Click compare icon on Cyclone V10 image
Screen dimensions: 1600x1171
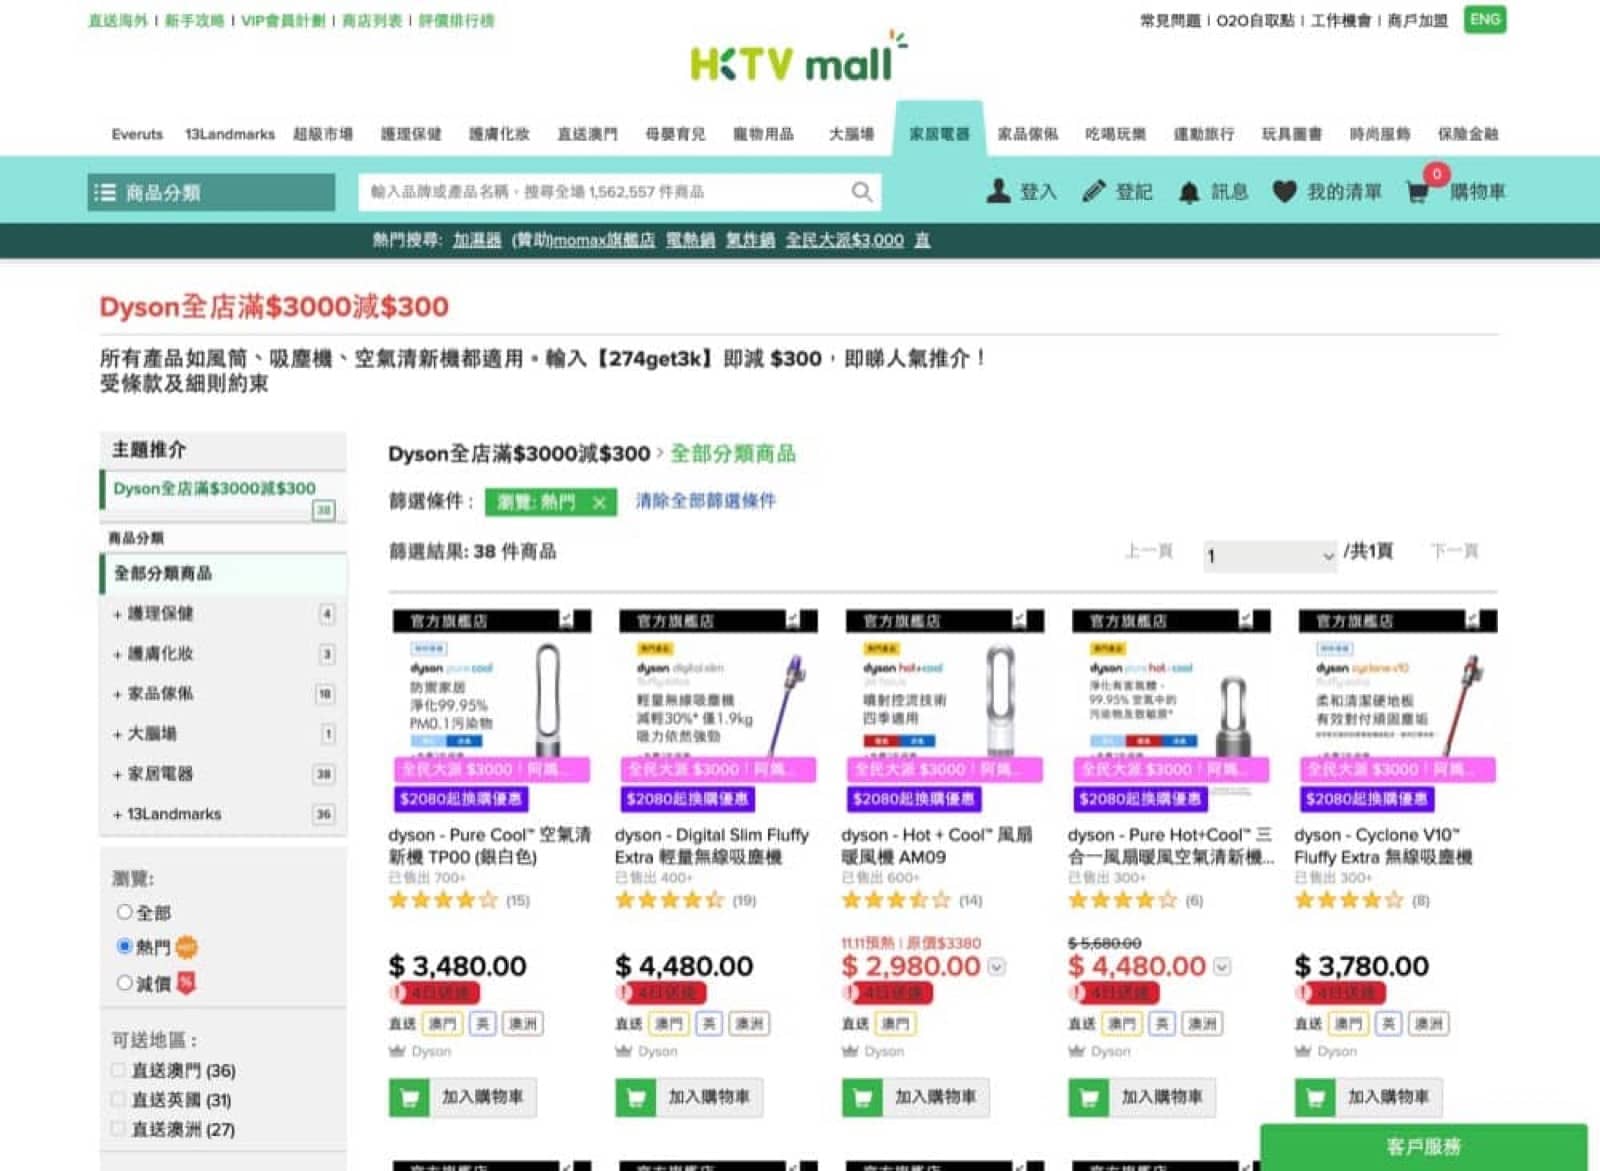[x=1473, y=620]
